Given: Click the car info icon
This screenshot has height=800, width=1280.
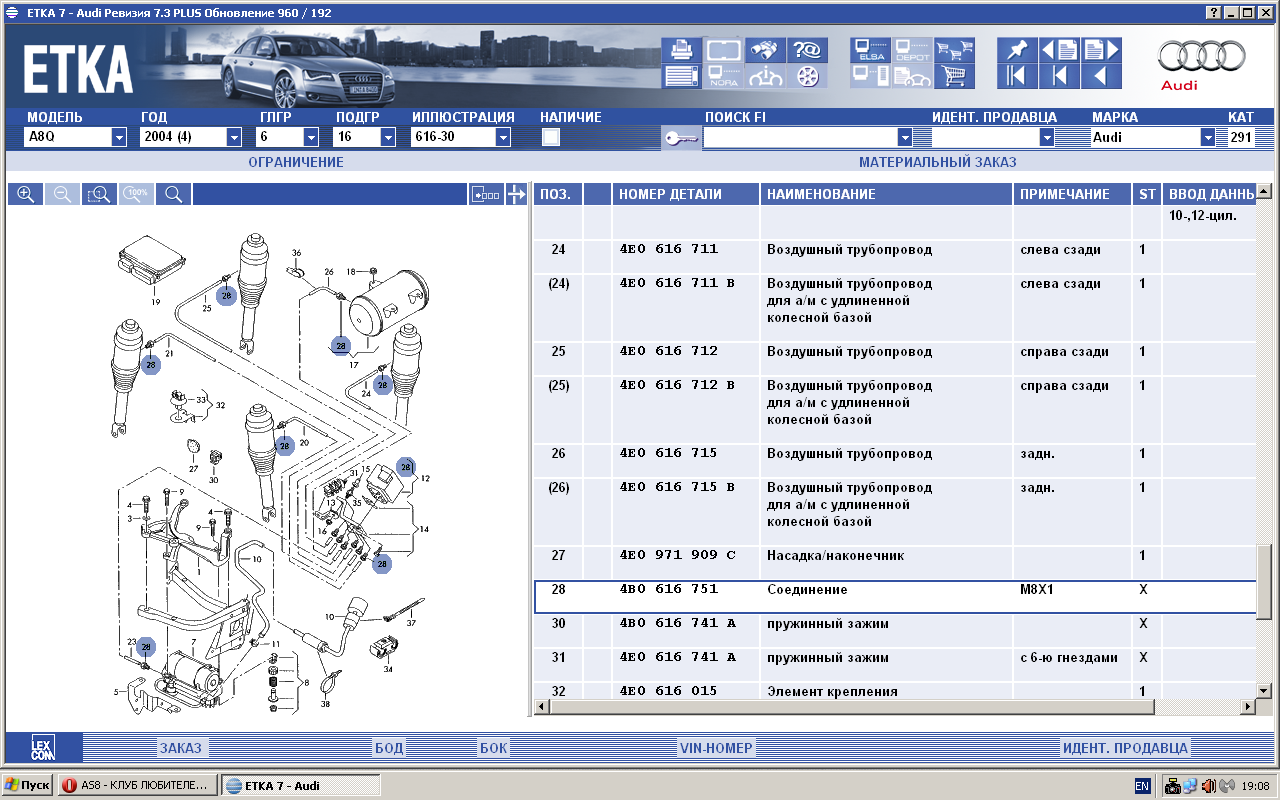Looking at the screenshot, I should point(765,76).
